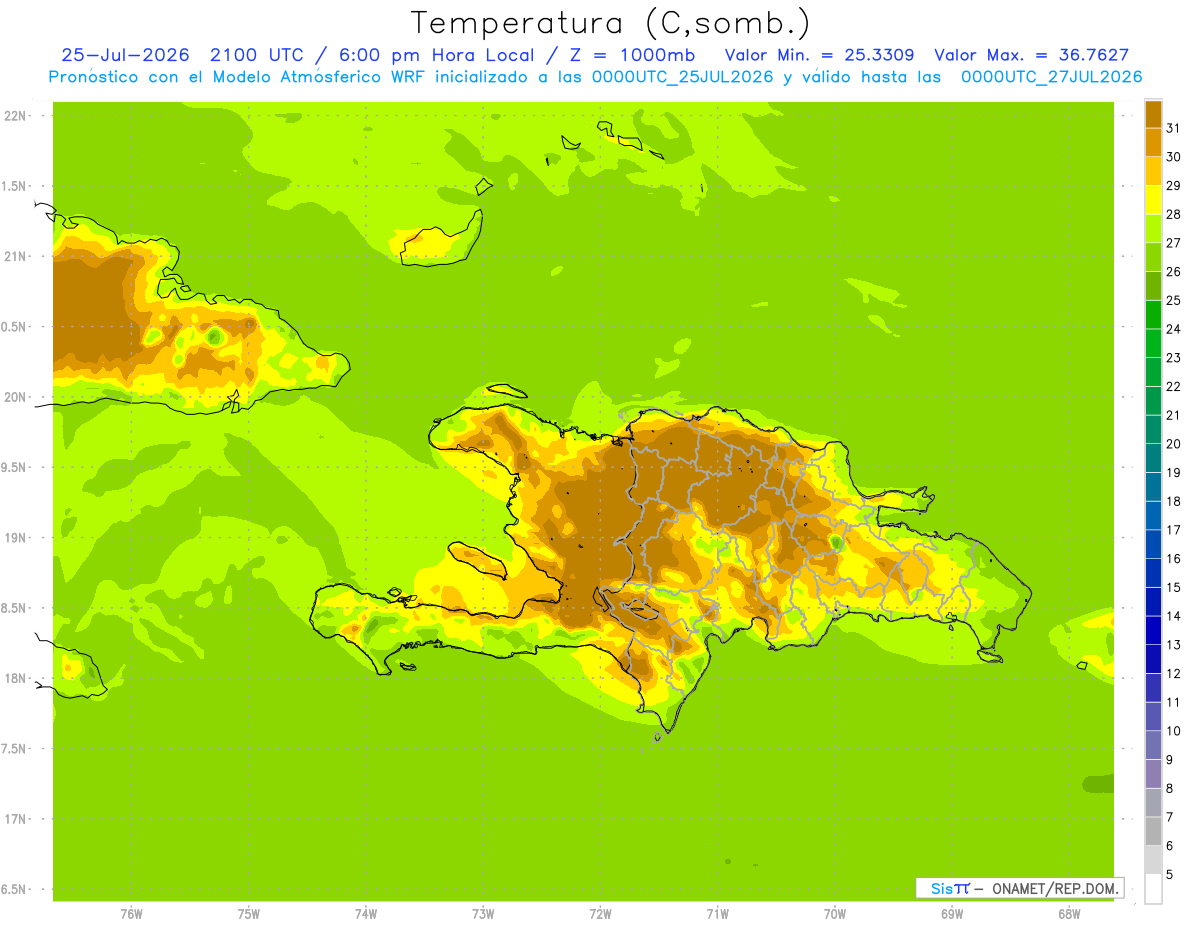The height and width of the screenshot is (927, 1200).
Task: Click legend value '22'
Action: [x=1174, y=387]
